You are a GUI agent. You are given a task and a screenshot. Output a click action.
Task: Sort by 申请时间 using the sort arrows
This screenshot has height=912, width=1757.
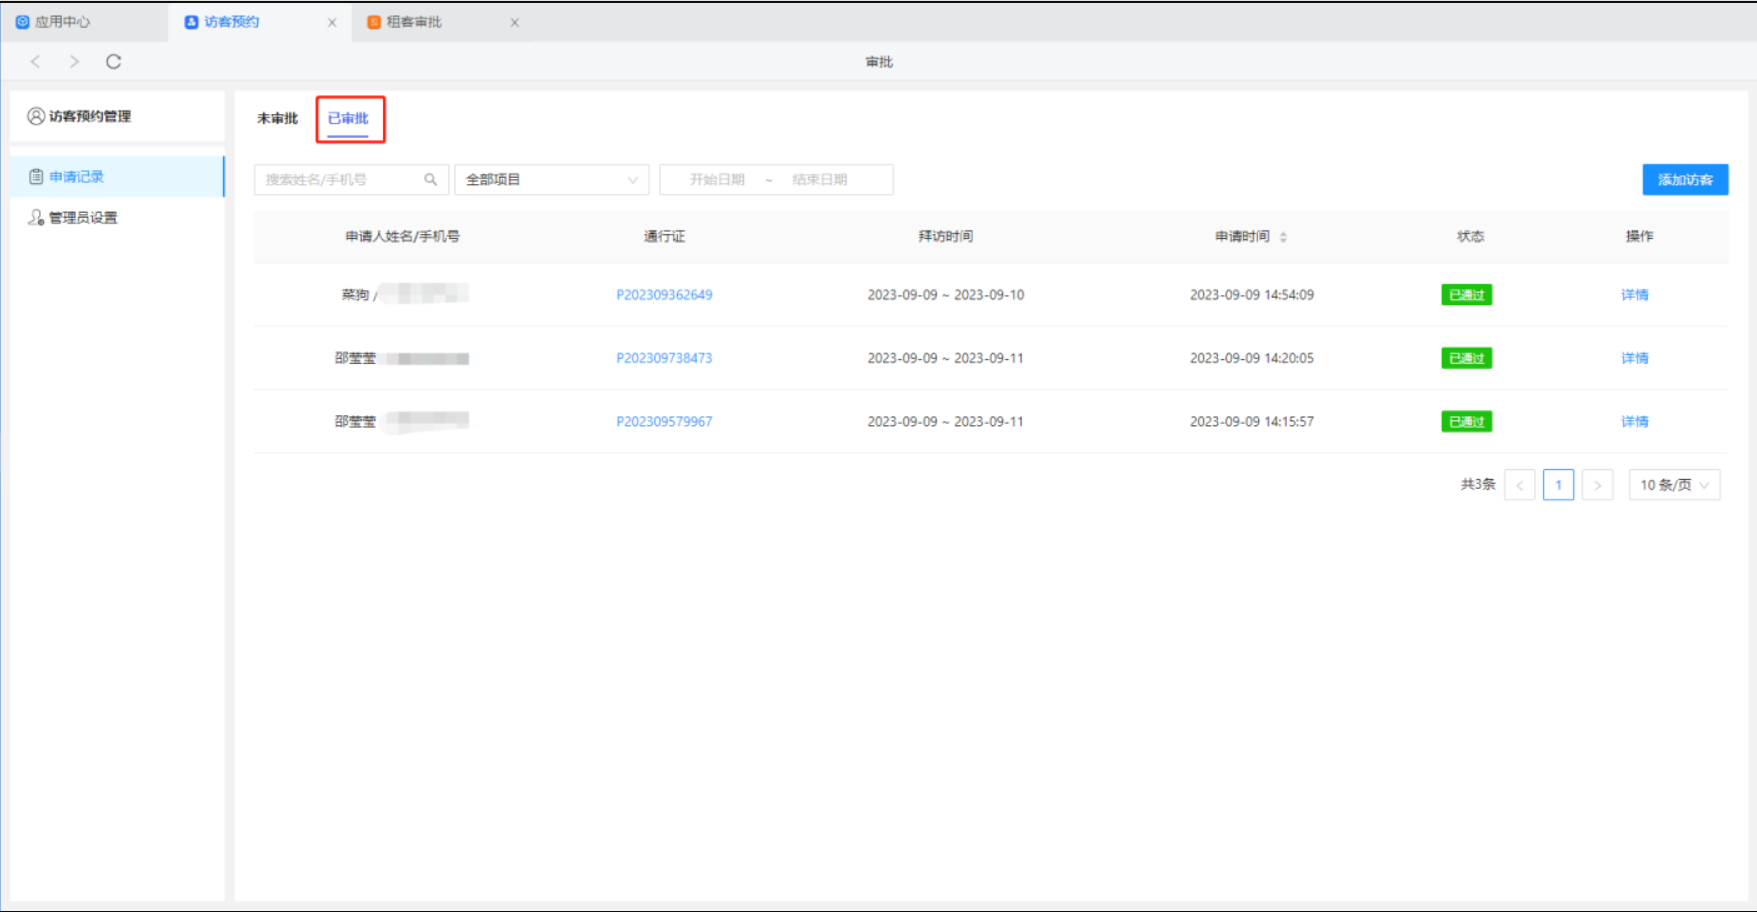coord(1283,237)
